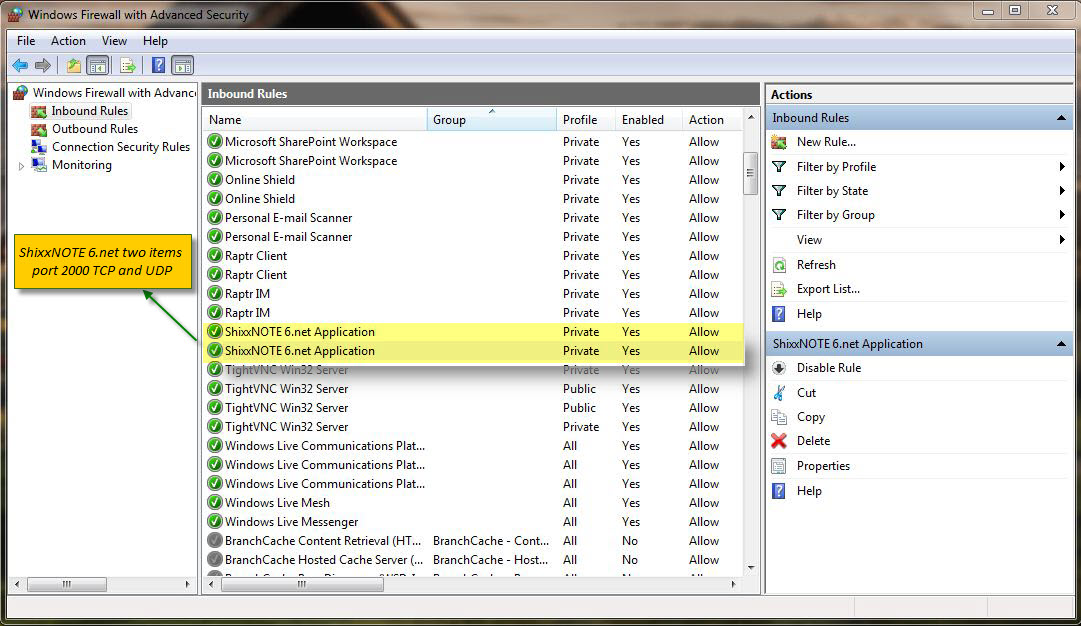Click the Disable Rule icon

[x=779, y=367]
